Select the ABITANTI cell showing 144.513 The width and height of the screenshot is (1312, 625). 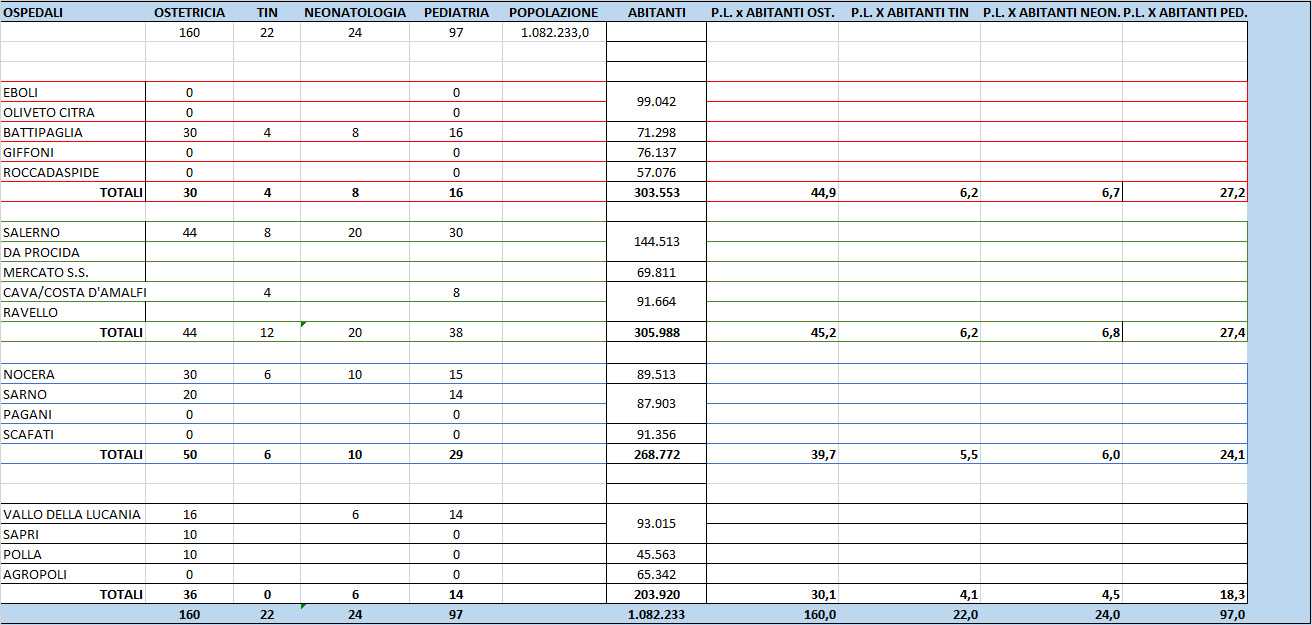point(656,242)
